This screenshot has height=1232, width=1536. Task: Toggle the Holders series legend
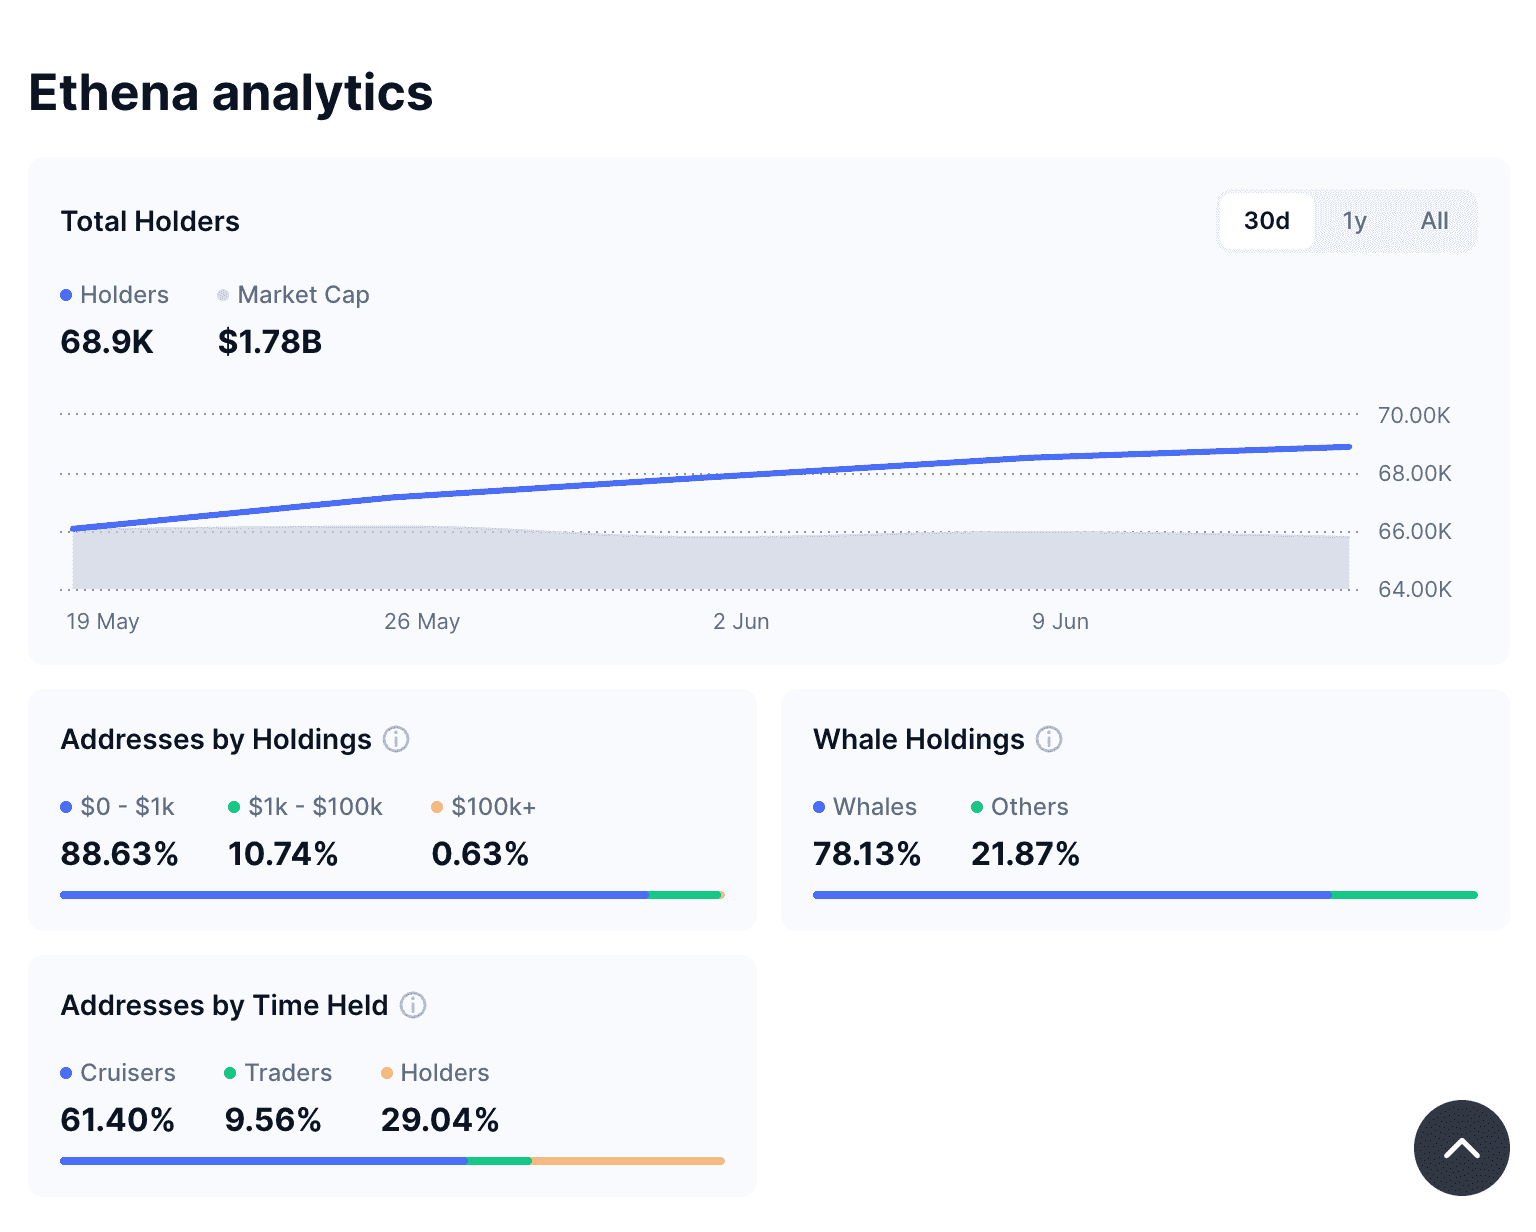click(114, 295)
